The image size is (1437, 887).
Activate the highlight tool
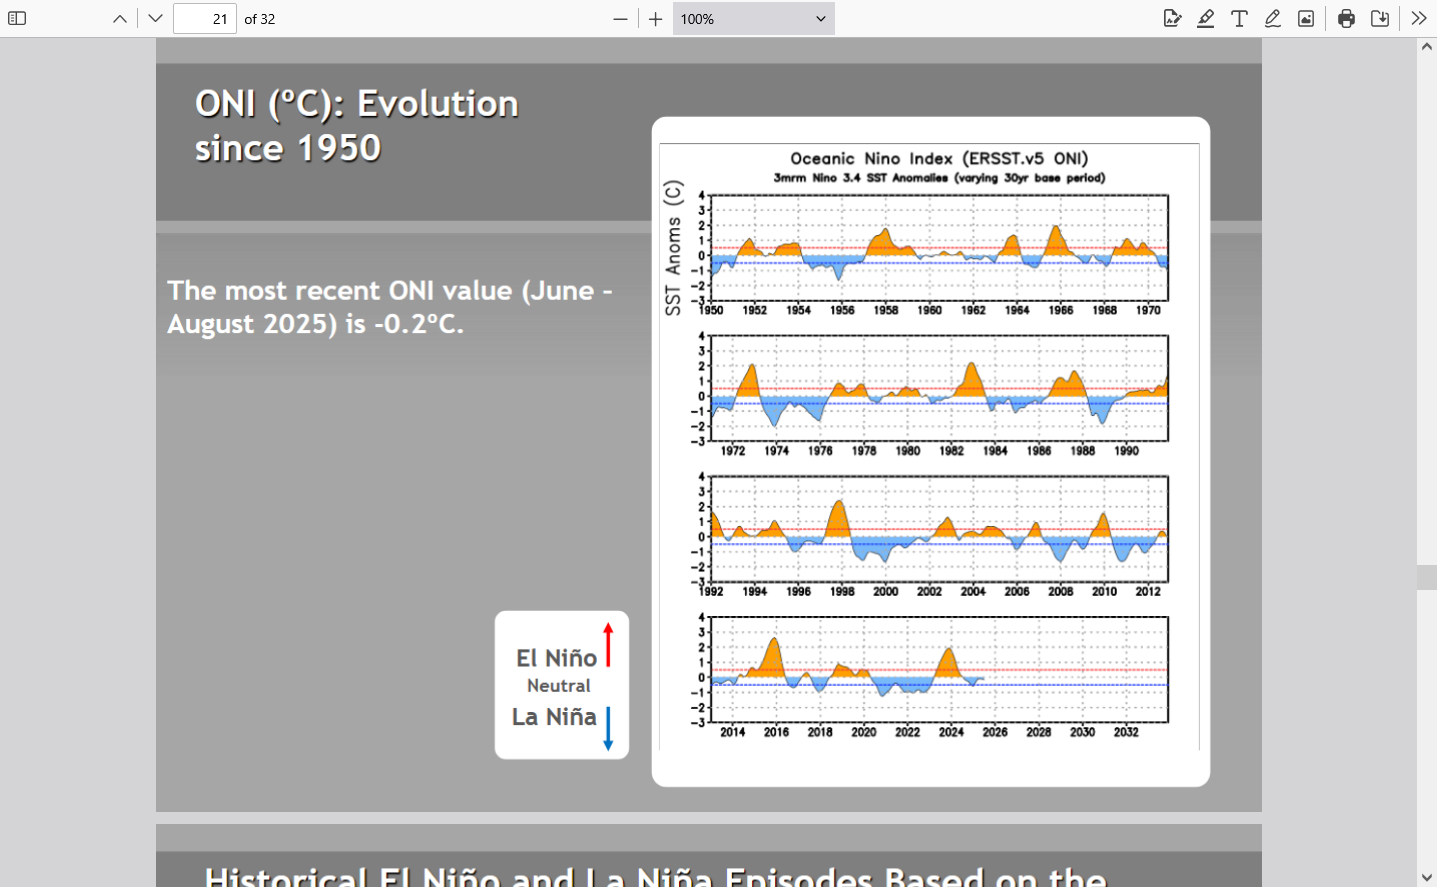tap(1206, 19)
